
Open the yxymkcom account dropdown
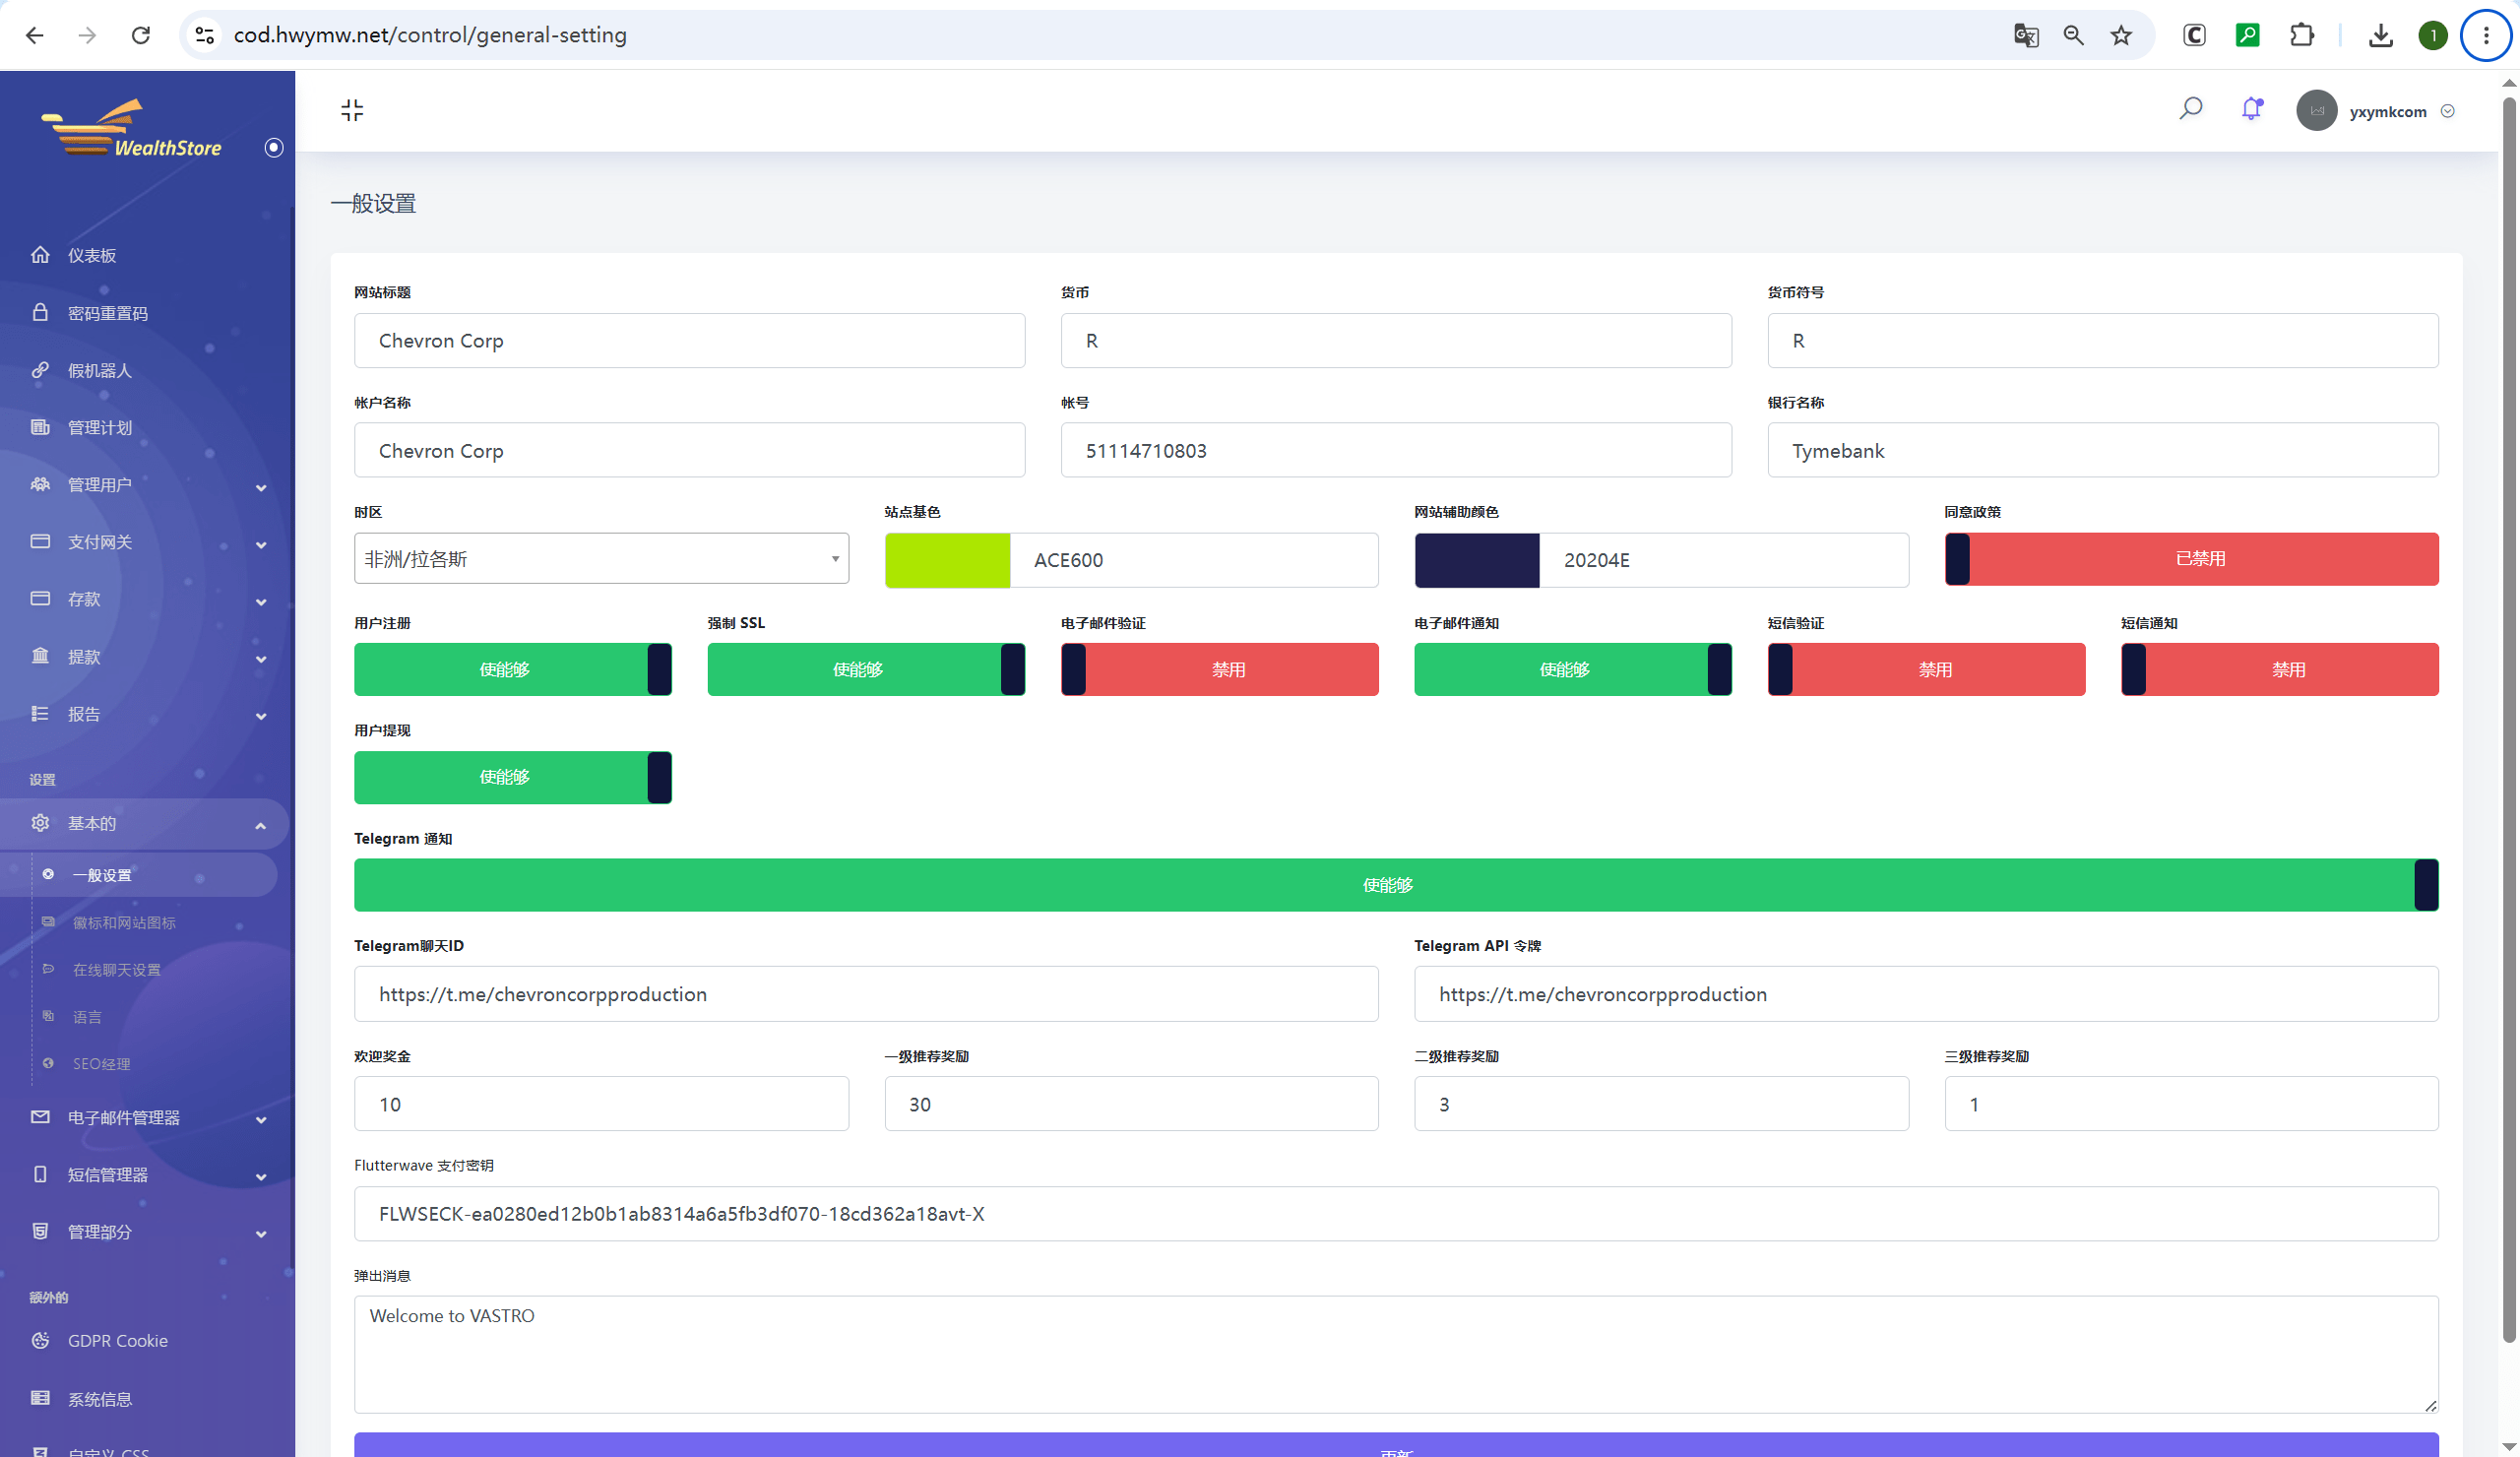tap(2376, 111)
